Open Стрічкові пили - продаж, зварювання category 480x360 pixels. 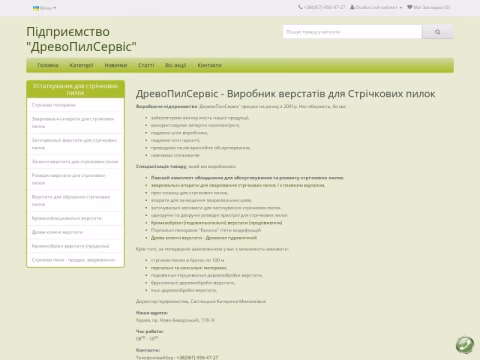pyautogui.click(x=75, y=260)
